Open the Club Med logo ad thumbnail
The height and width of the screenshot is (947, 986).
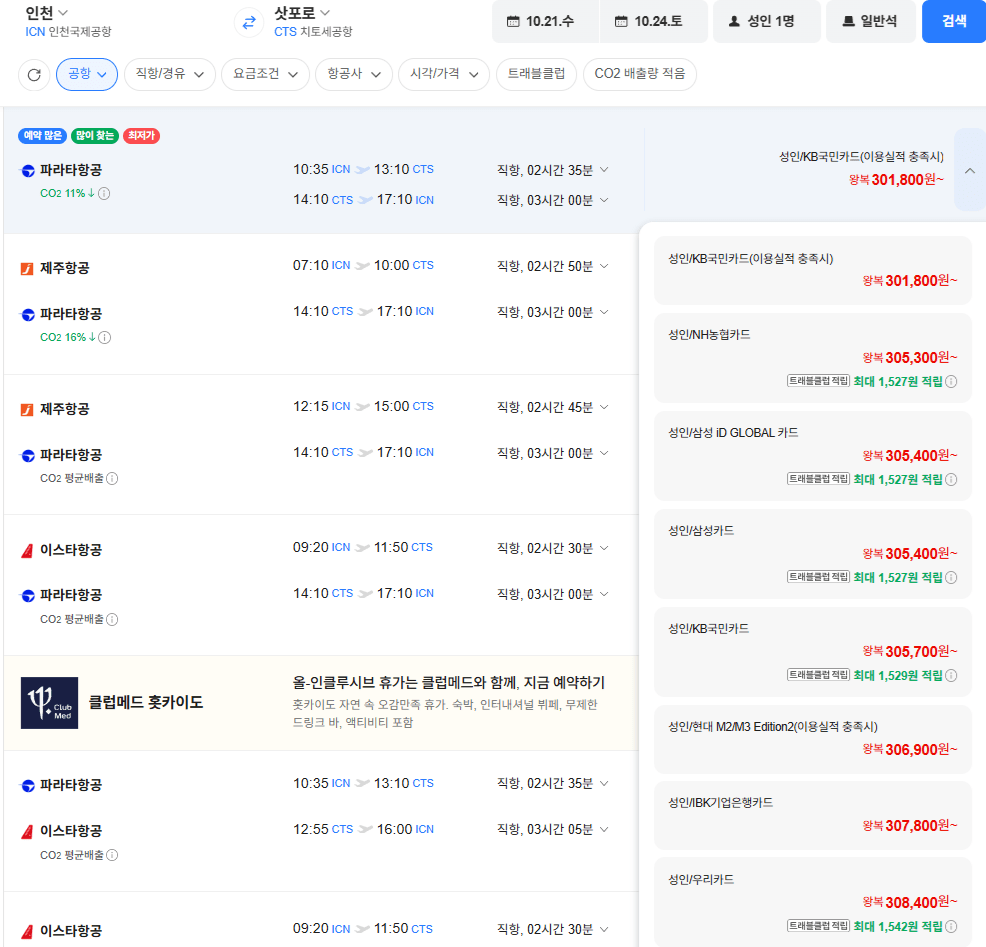click(x=50, y=703)
